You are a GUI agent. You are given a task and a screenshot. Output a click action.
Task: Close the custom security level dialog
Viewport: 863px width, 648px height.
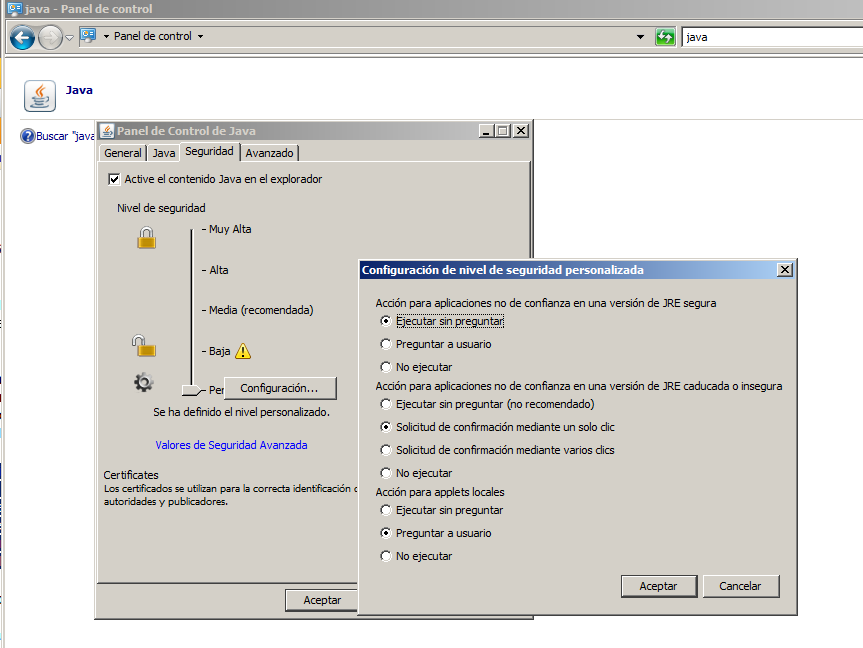(x=785, y=270)
